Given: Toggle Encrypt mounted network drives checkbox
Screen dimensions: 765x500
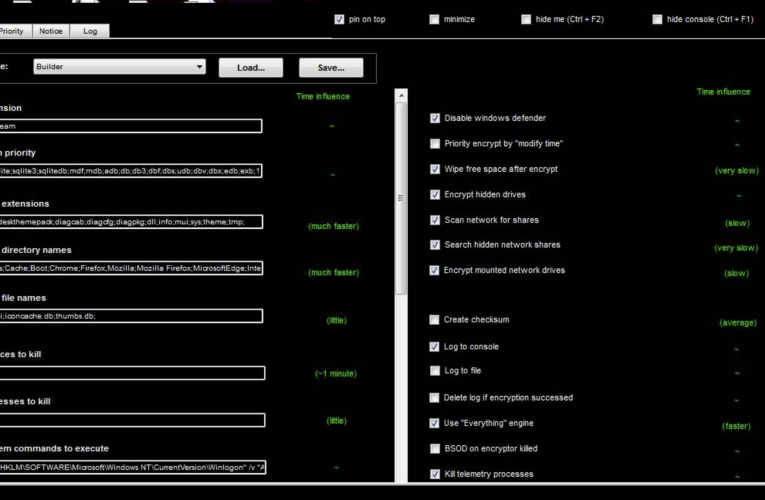Looking at the screenshot, I should 434,270.
